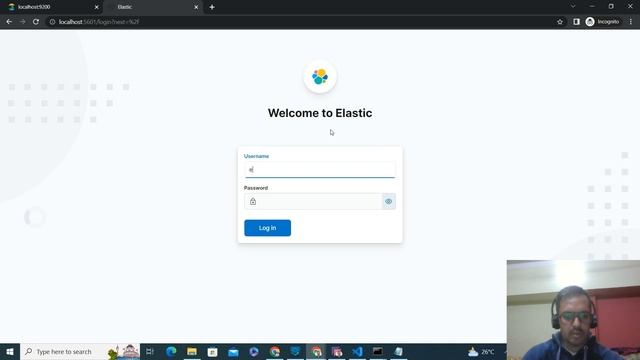640x360 pixels.
Task: Reload the current page
Action: click(36, 22)
